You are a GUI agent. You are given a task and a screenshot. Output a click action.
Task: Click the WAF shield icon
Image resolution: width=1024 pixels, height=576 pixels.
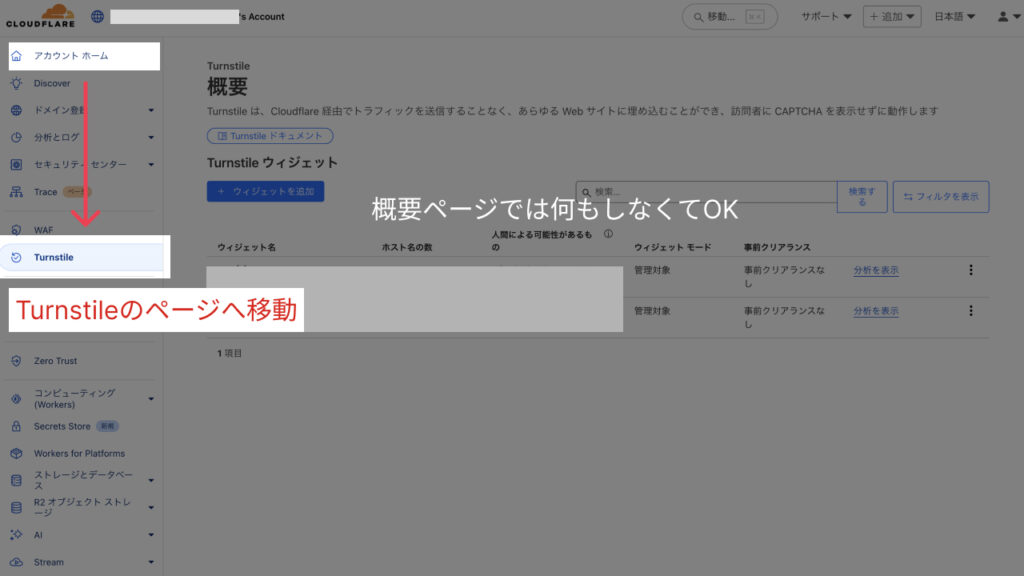(16, 230)
